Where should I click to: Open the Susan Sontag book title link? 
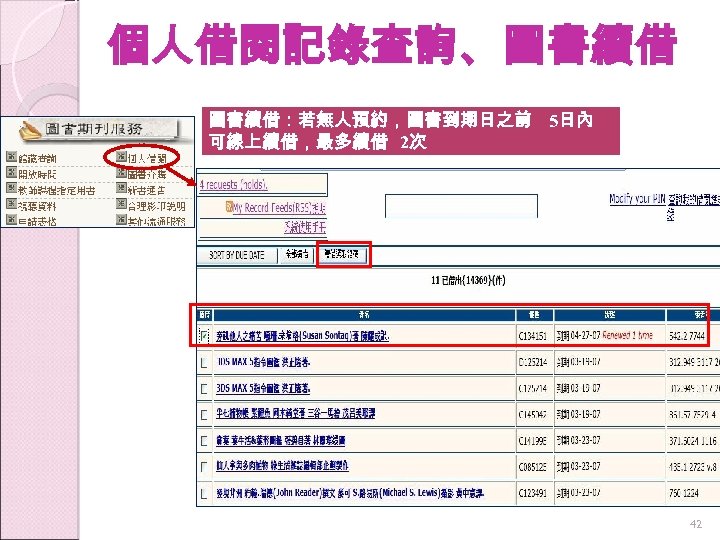303,336
